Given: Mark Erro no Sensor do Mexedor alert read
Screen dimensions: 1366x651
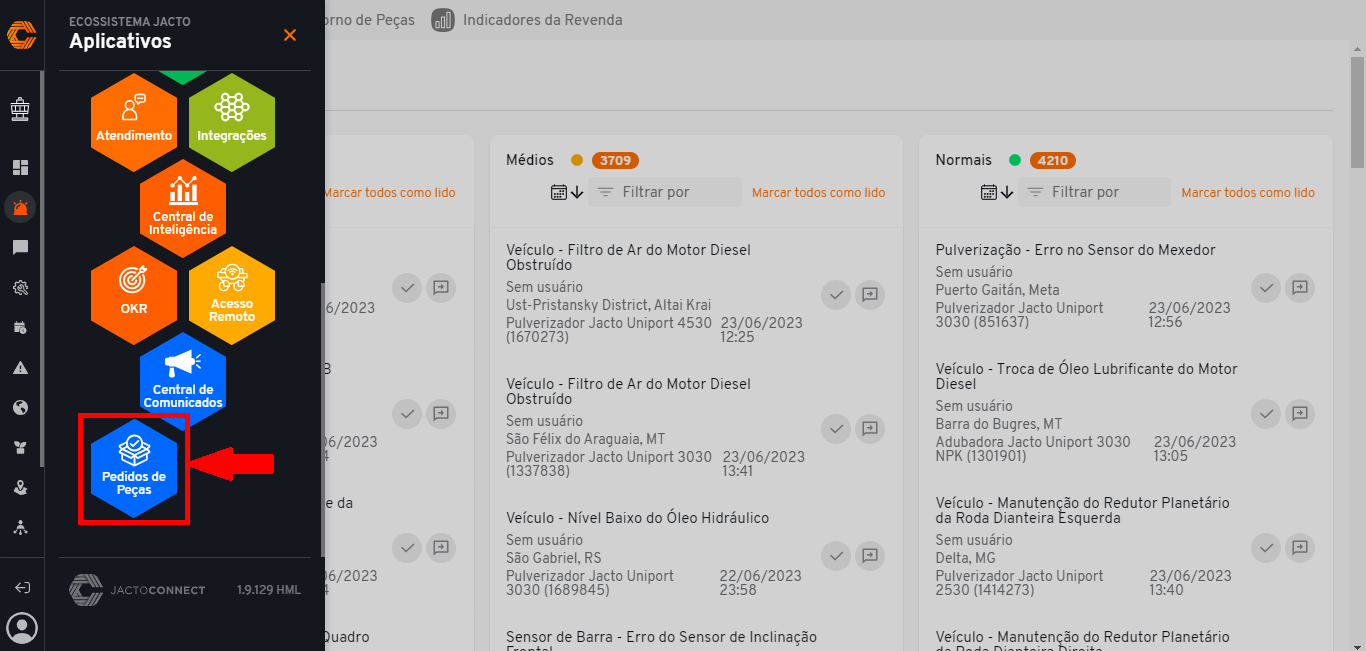Looking at the screenshot, I should tap(1267, 287).
